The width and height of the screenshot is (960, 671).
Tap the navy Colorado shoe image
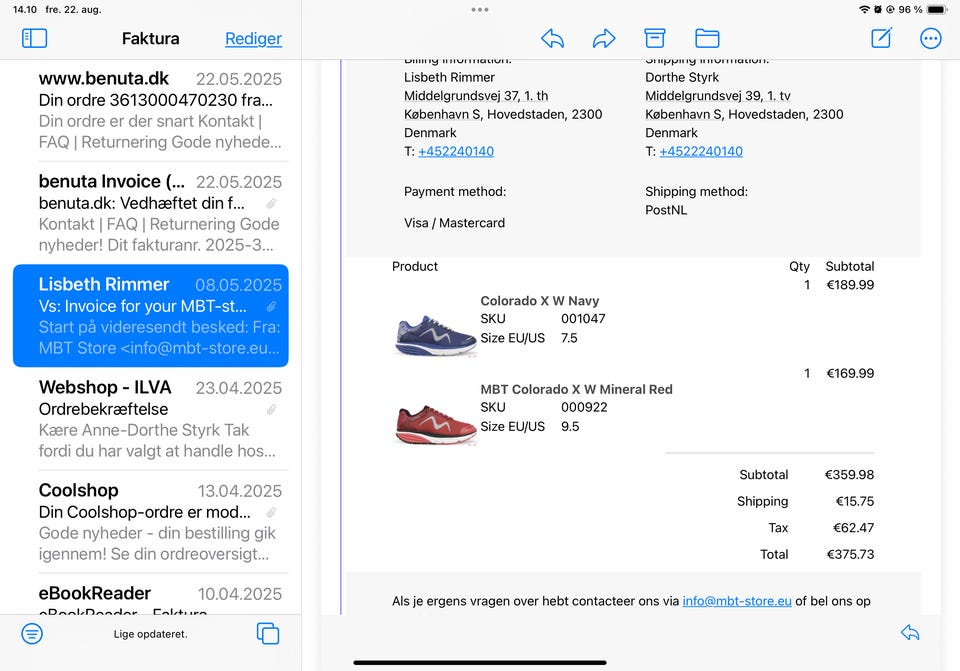pyautogui.click(x=435, y=334)
